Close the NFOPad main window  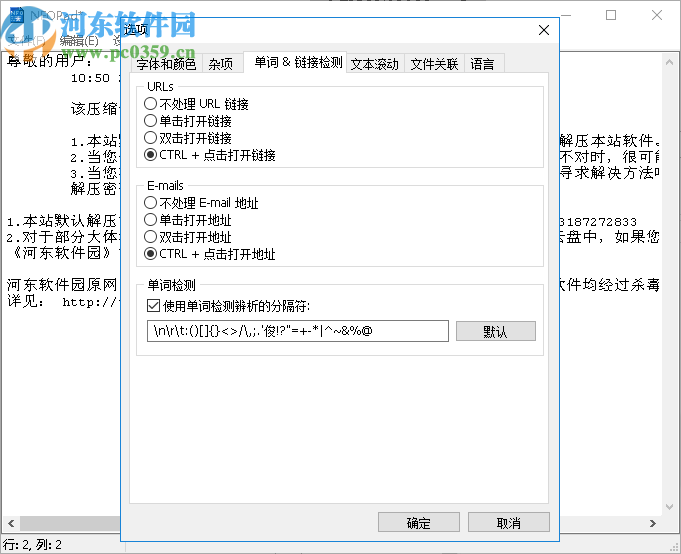coord(657,15)
